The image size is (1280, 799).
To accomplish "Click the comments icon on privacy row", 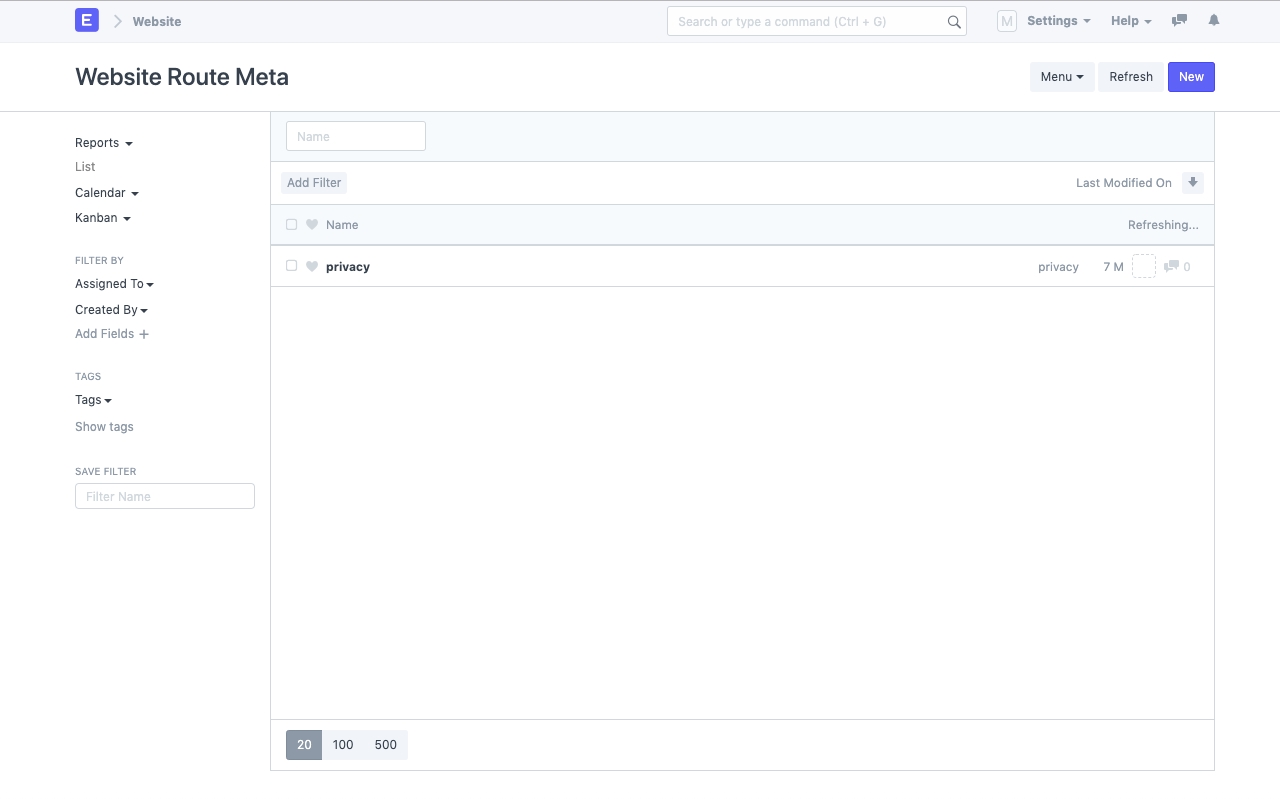I will click(x=1171, y=266).
